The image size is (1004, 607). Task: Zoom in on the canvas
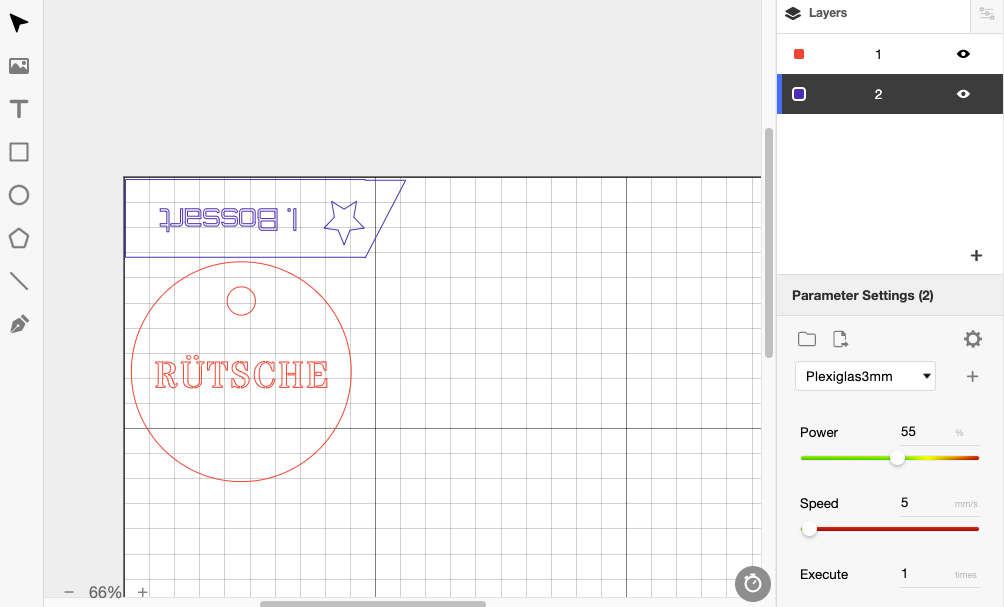click(x=142, y=592)
